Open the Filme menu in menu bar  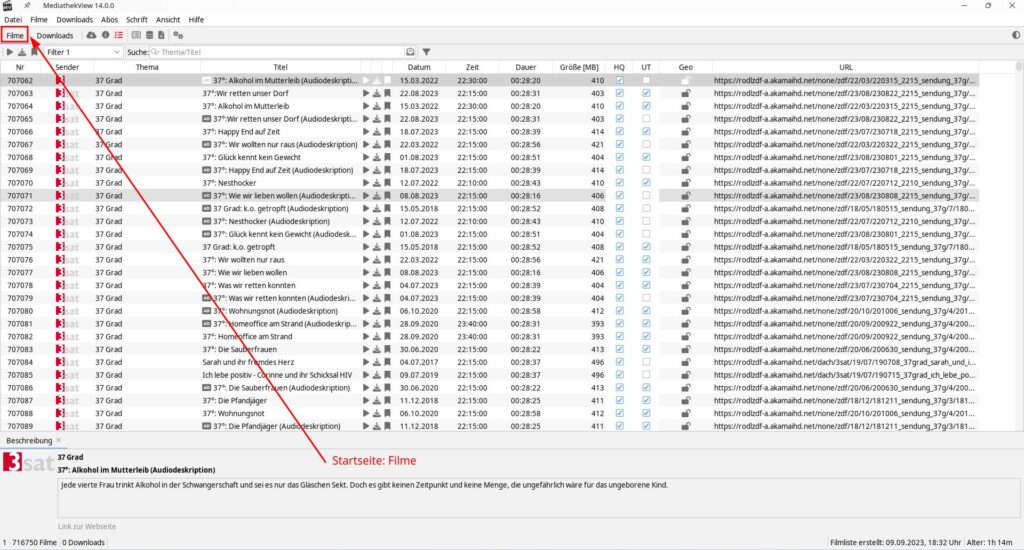point(39,20)
